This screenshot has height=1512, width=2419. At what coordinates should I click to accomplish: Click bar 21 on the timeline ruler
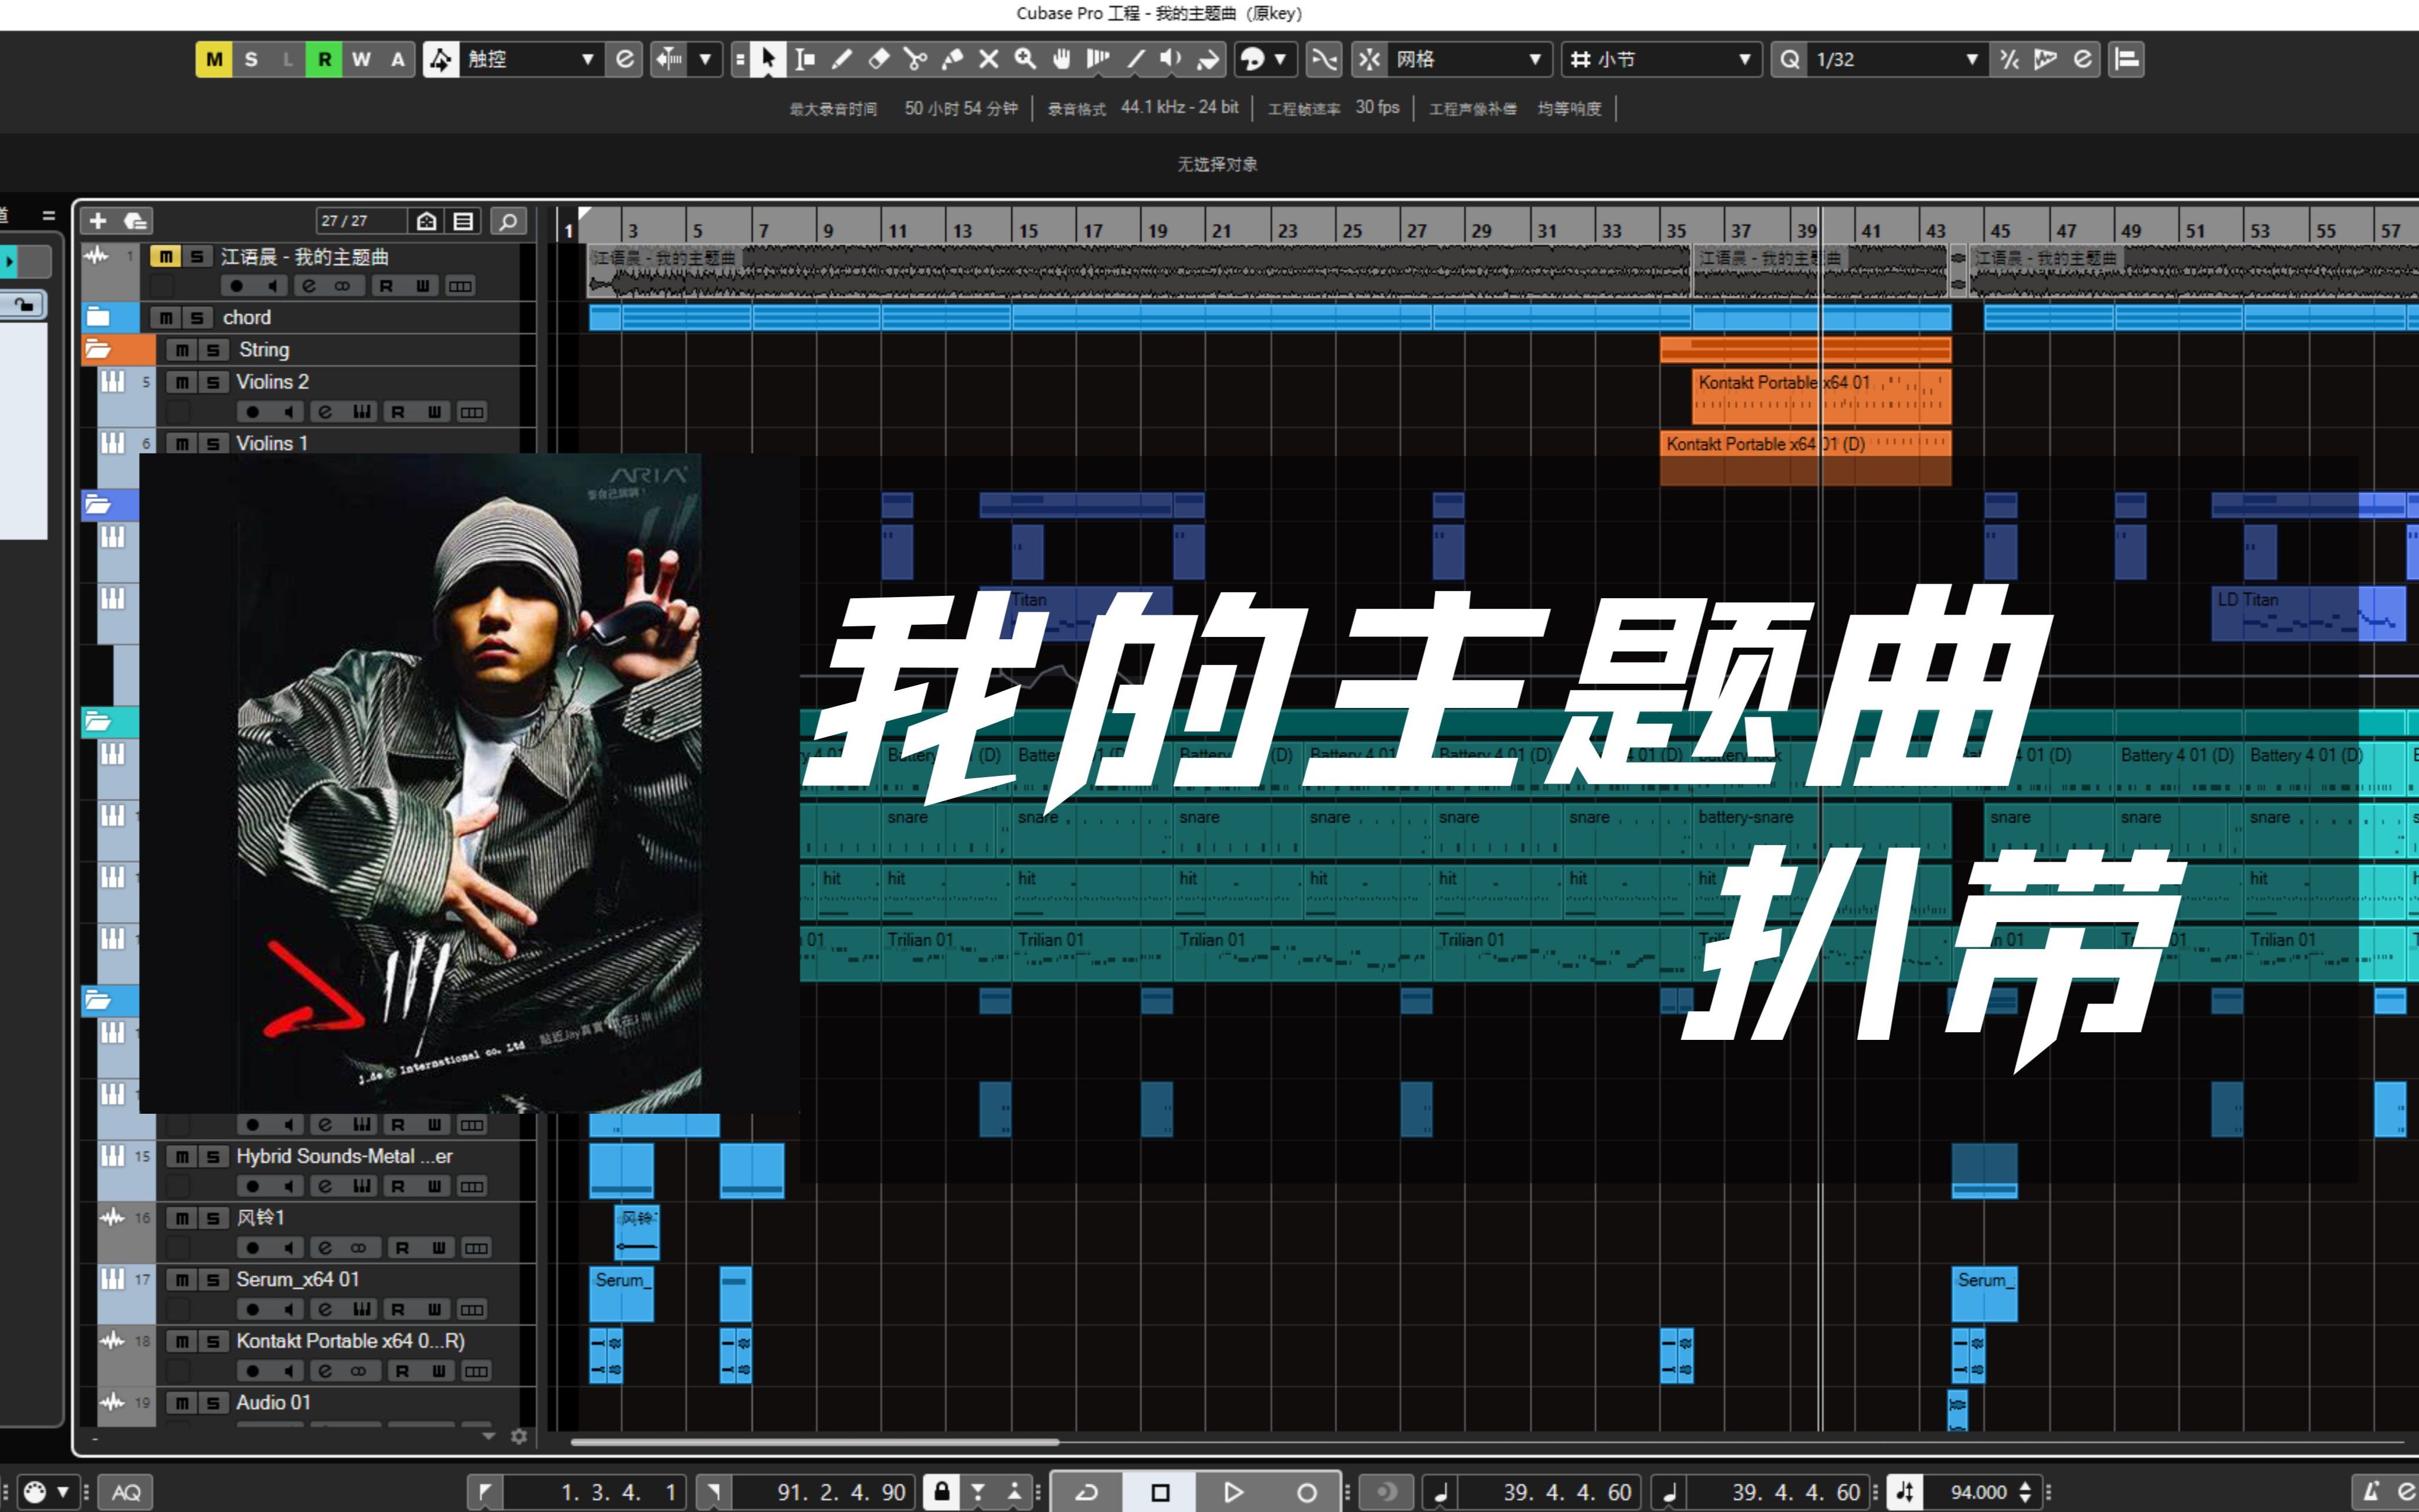1221,230
